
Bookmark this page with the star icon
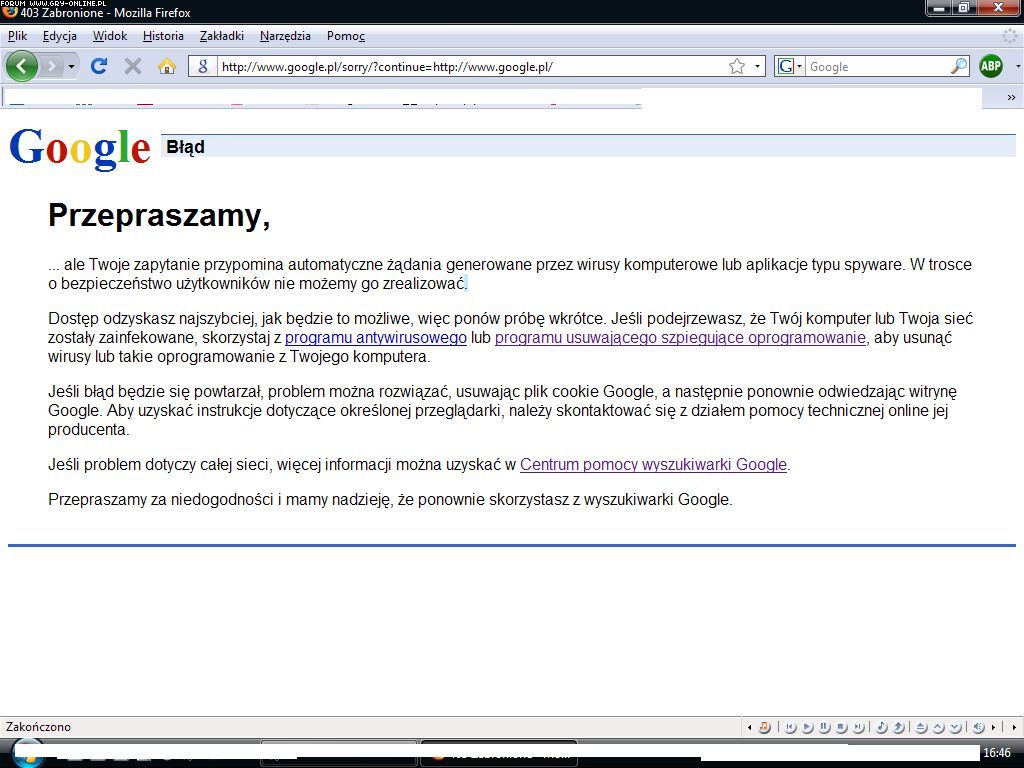[x=737, y=66]
